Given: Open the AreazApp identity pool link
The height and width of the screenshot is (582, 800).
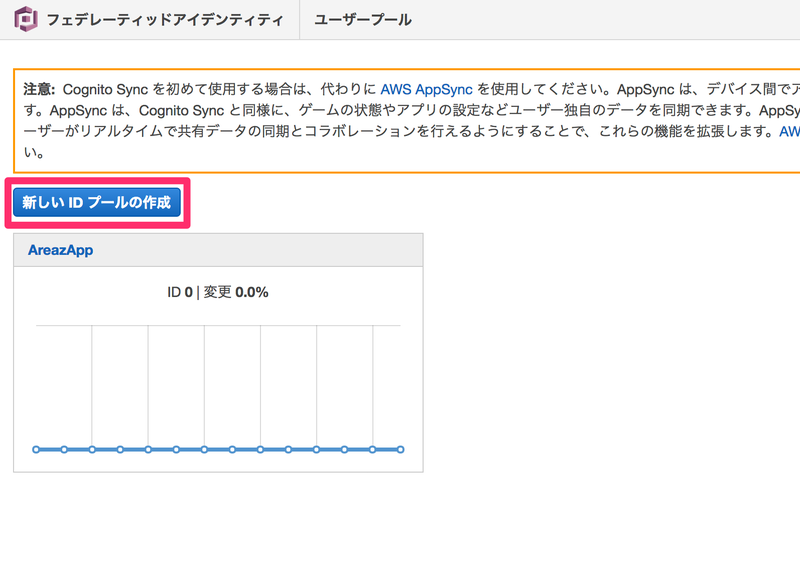Looking at the screenshot, I should (x=61, y=250).
